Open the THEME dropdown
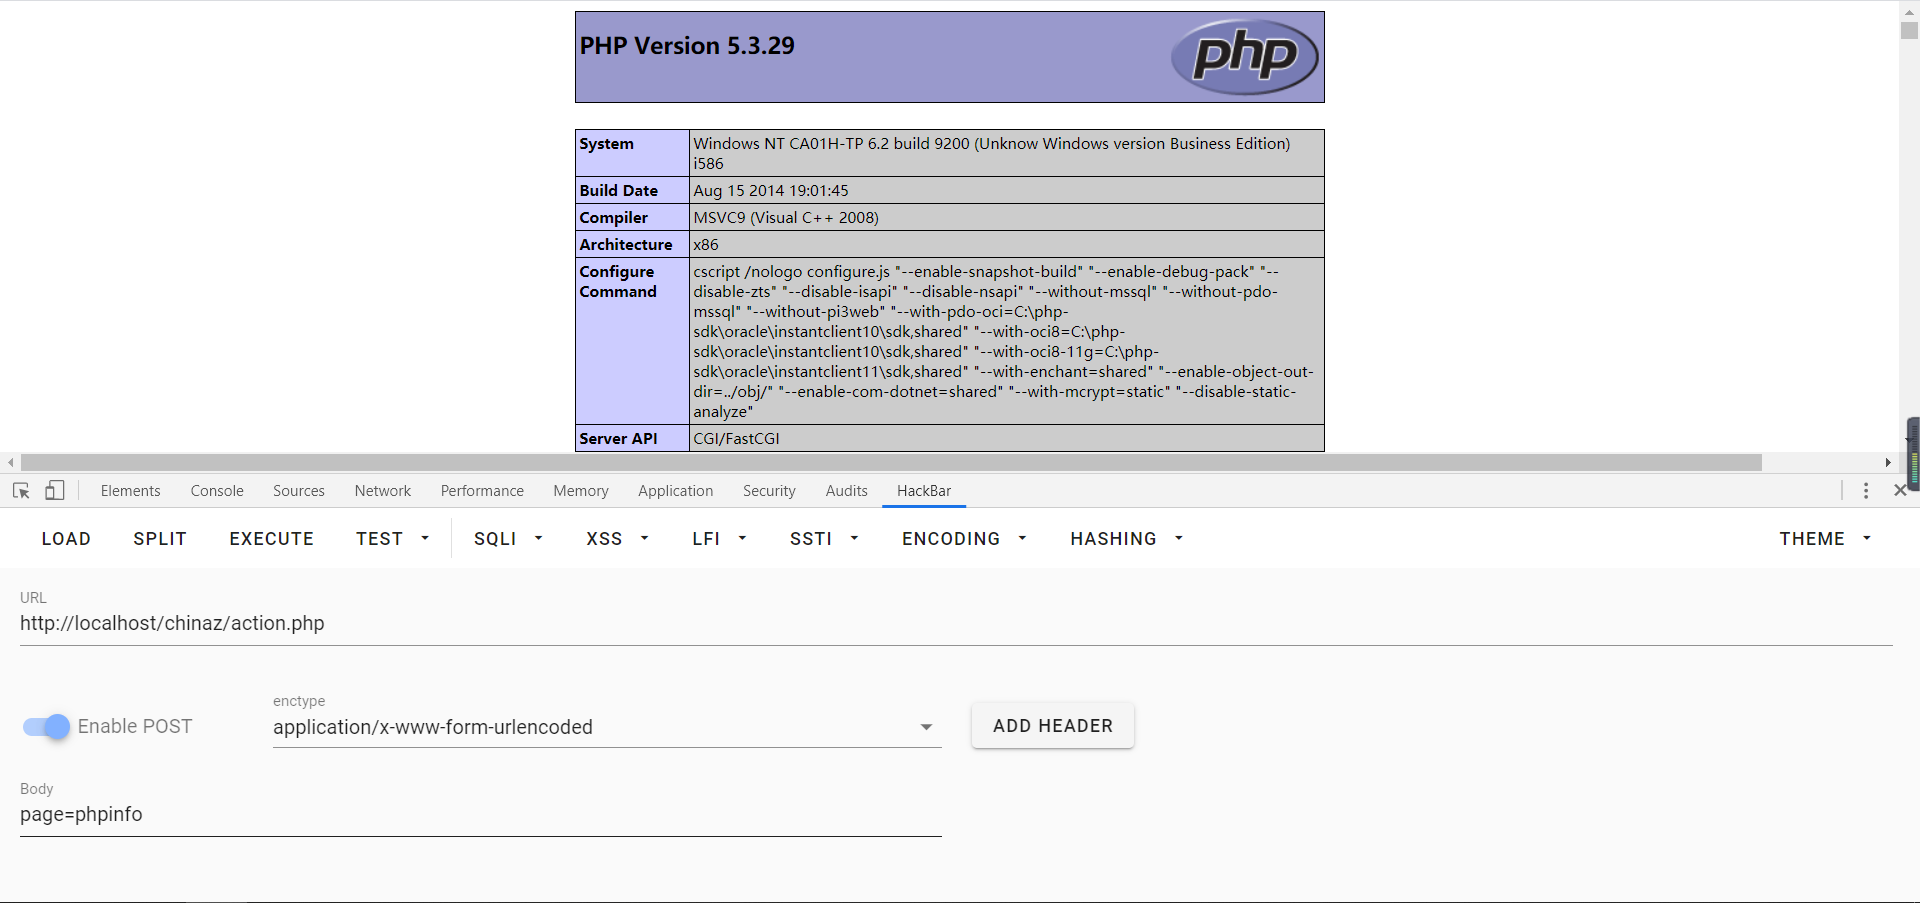Viewport: 1920px width, 903px height. point(1825,539)
